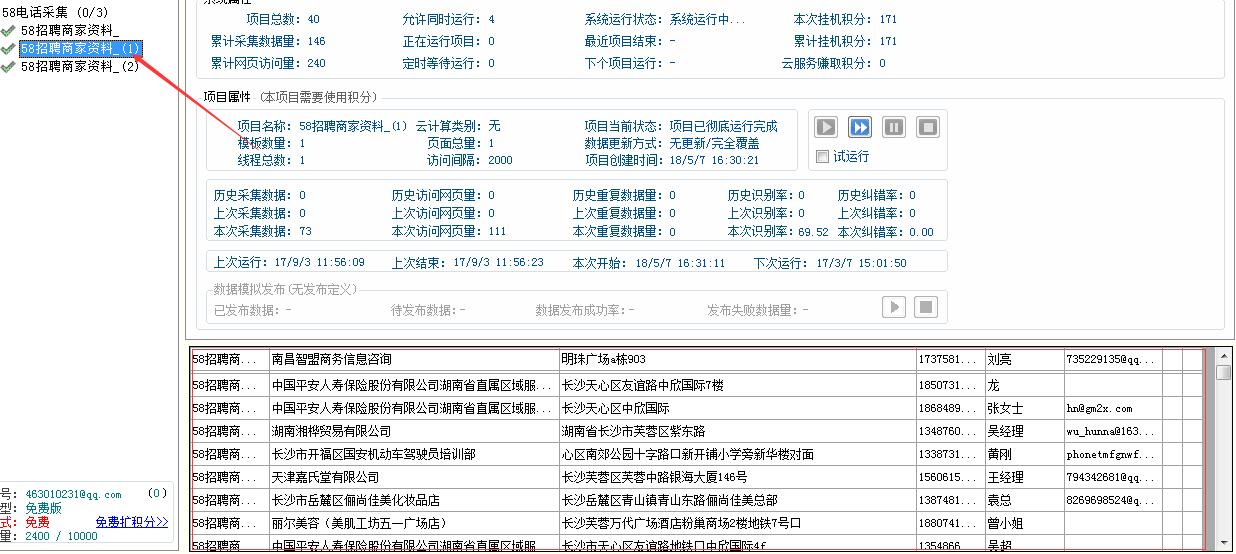Select the address cell 湖南省长沙市芙蓉区紫东路
This screenshot has width=1236, height=554.
coord(737,431)
